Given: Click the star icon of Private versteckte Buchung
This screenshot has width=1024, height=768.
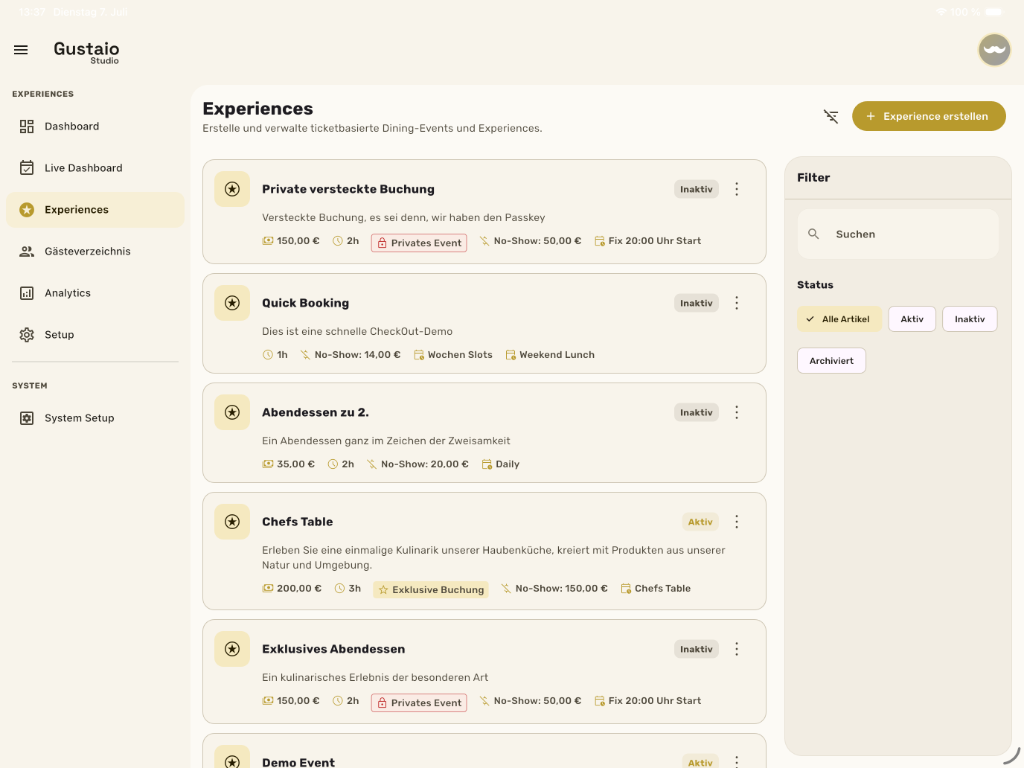Looking at the screenshot, I should tap(232, 189).
